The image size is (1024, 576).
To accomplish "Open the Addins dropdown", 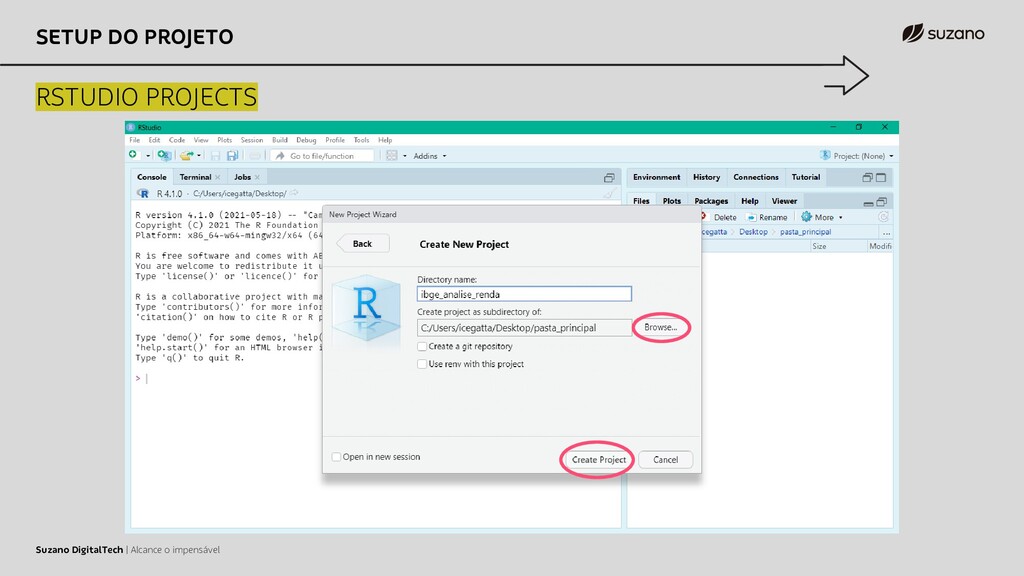I will (430, 156).
